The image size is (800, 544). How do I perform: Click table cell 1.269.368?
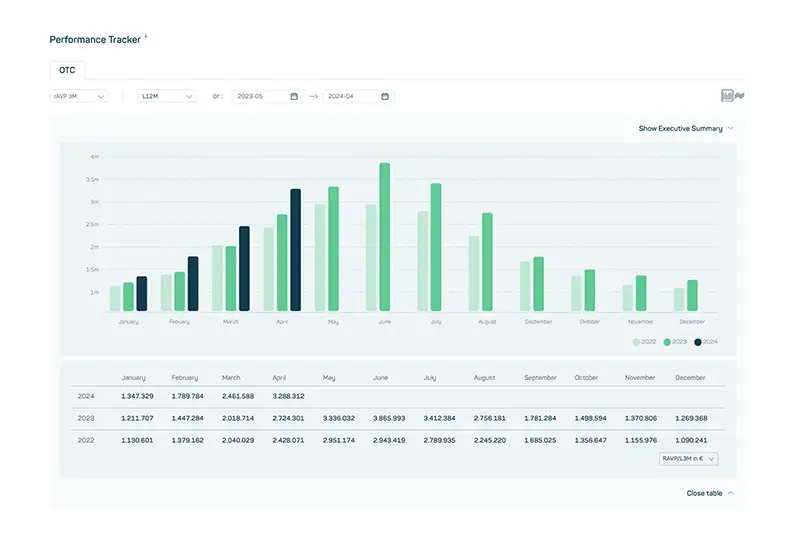point(691,418)
